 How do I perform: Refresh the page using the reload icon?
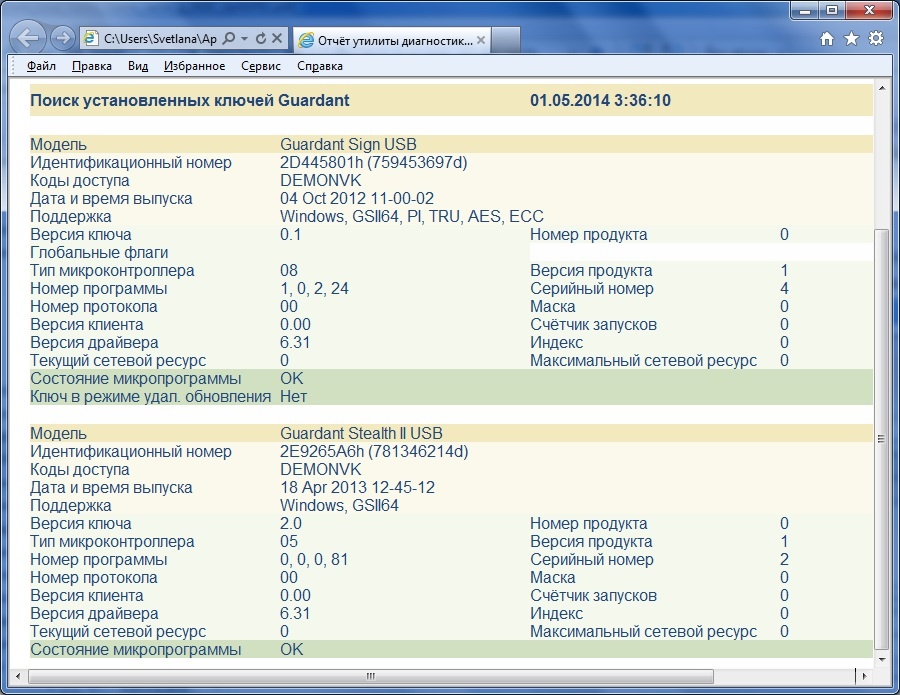(x=261, y=39)
